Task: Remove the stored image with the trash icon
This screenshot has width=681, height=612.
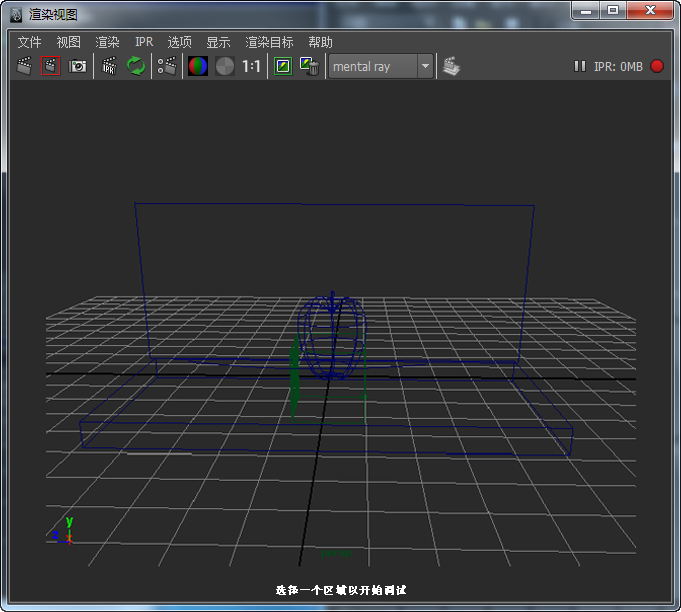Action: (x=310, y=66)
